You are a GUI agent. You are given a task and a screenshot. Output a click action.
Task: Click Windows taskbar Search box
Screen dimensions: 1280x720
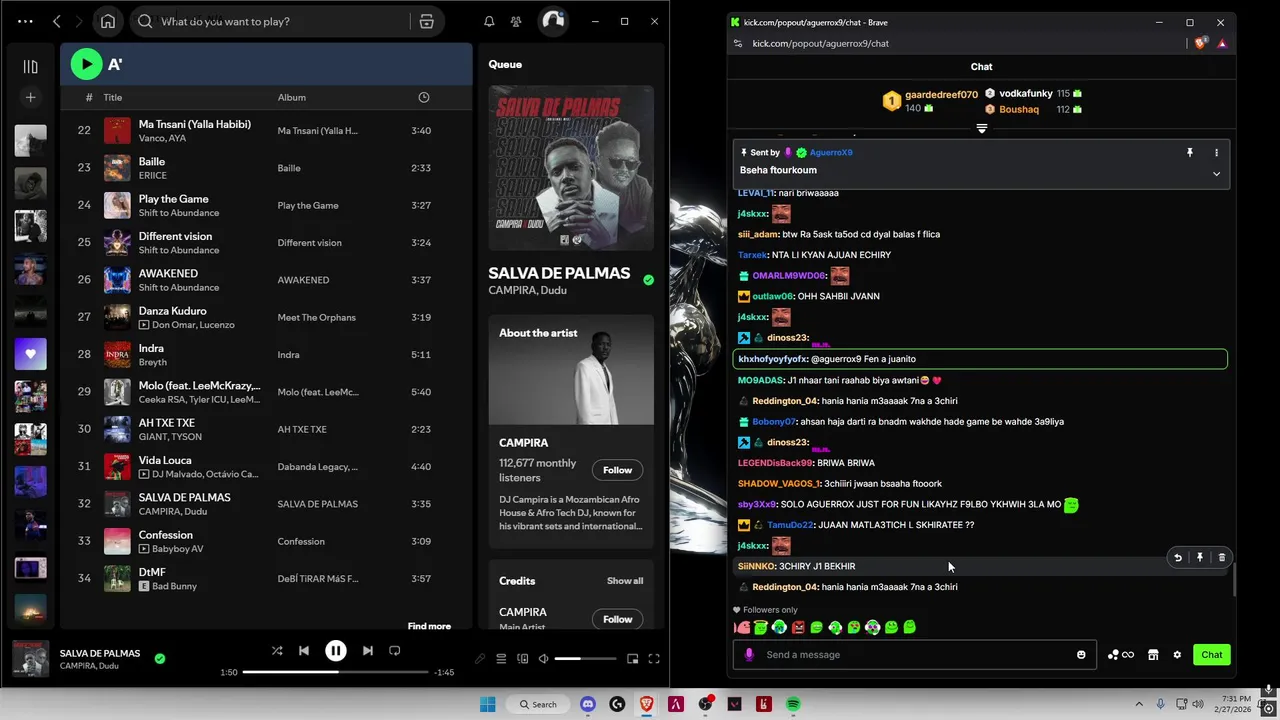[x=538, y=704]
